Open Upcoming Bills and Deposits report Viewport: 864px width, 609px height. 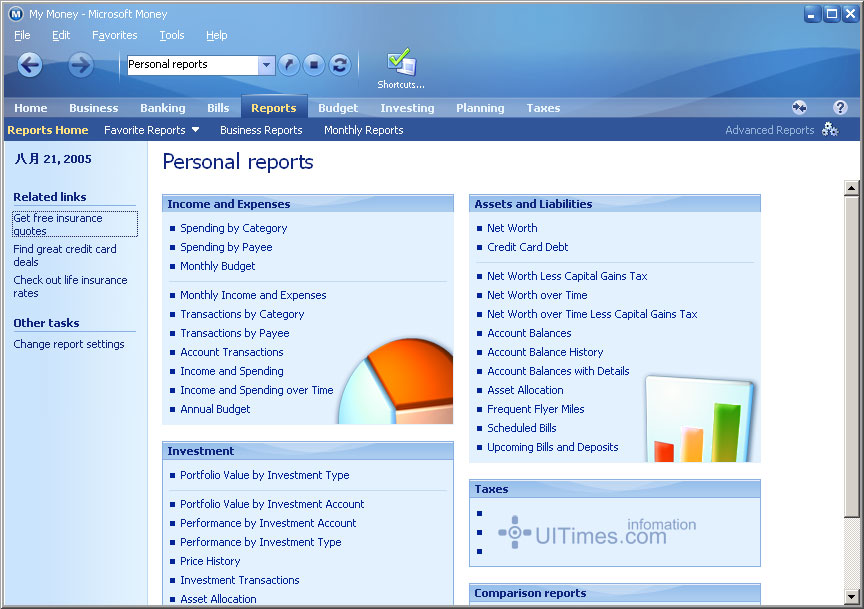[x=552, y=447]
